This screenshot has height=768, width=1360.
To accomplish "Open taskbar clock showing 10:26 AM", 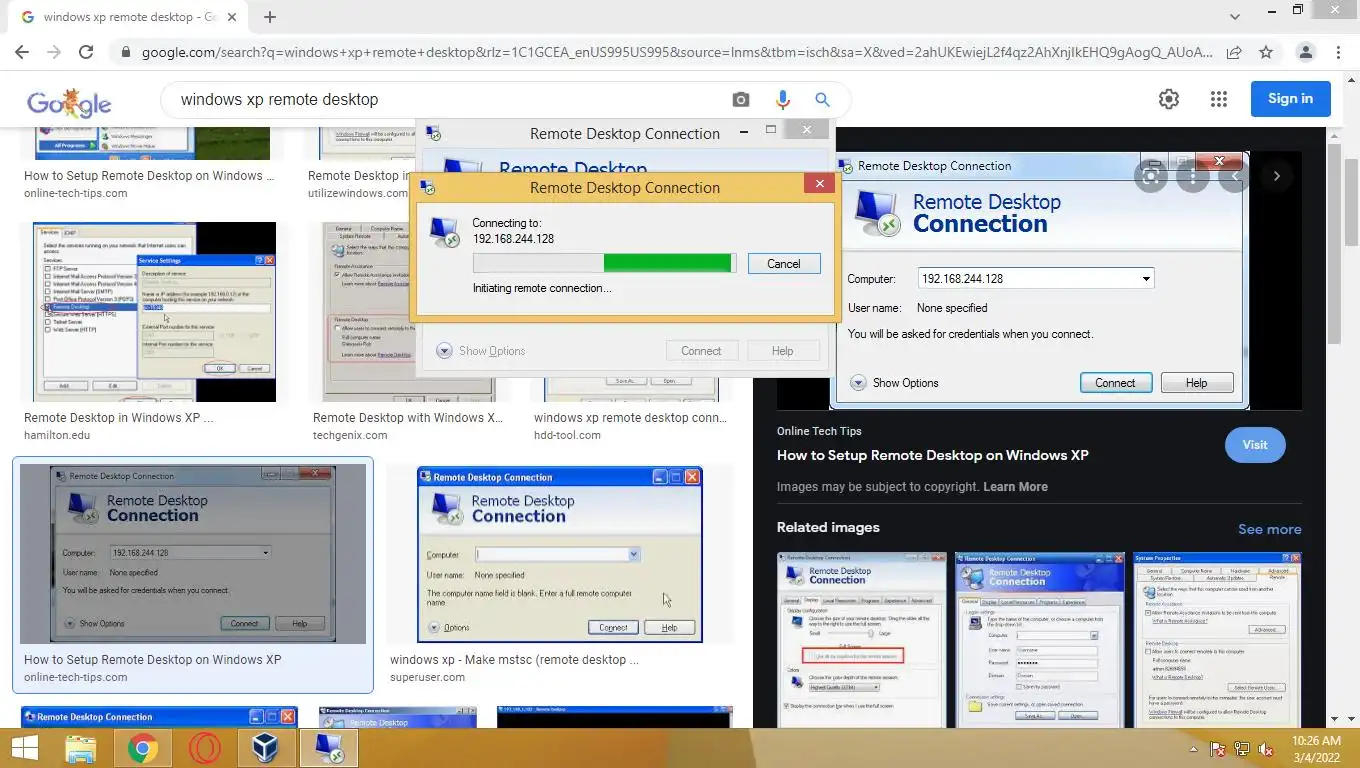I will [x=1316, y=749].
